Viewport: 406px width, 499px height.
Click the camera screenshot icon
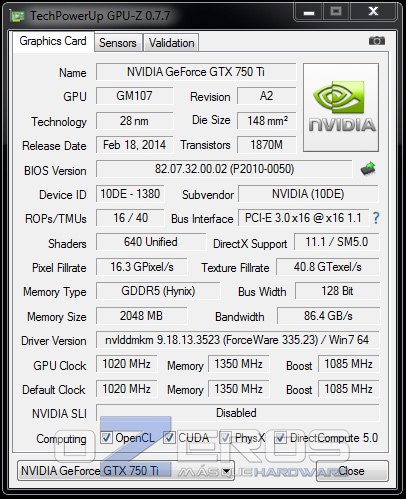point(377,41)
